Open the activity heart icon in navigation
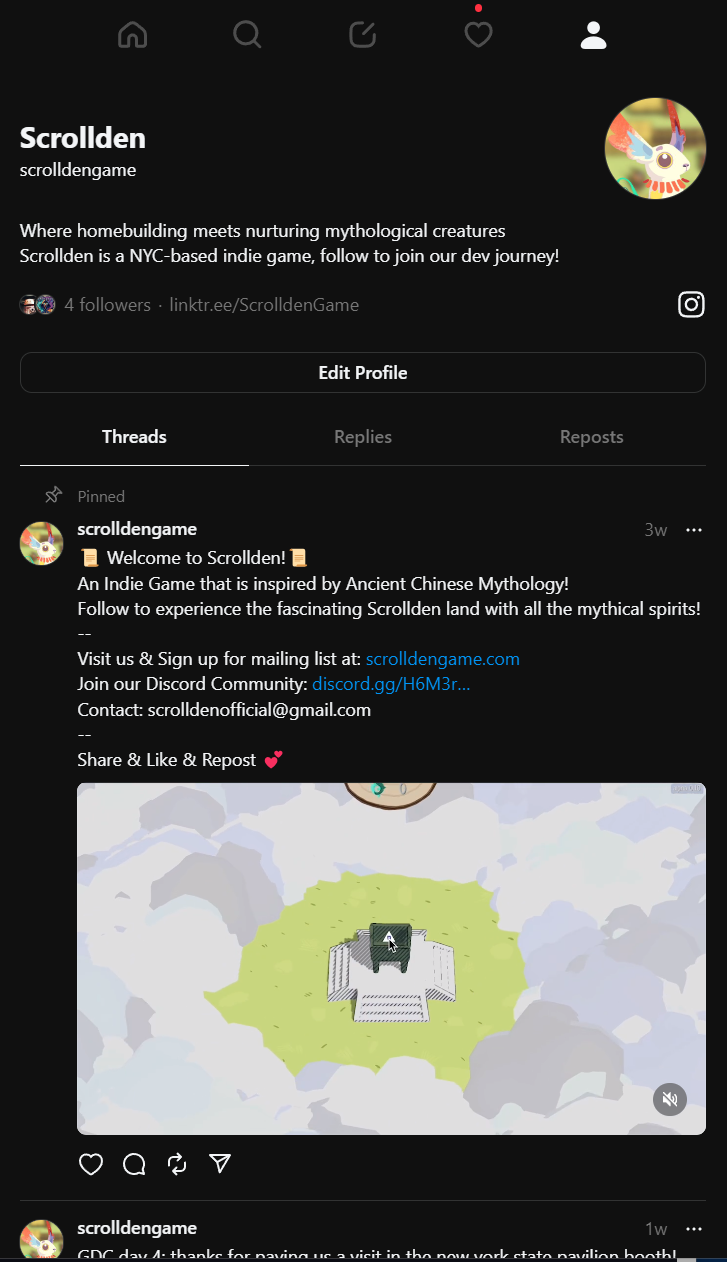727x1262 pixels. 478,35
